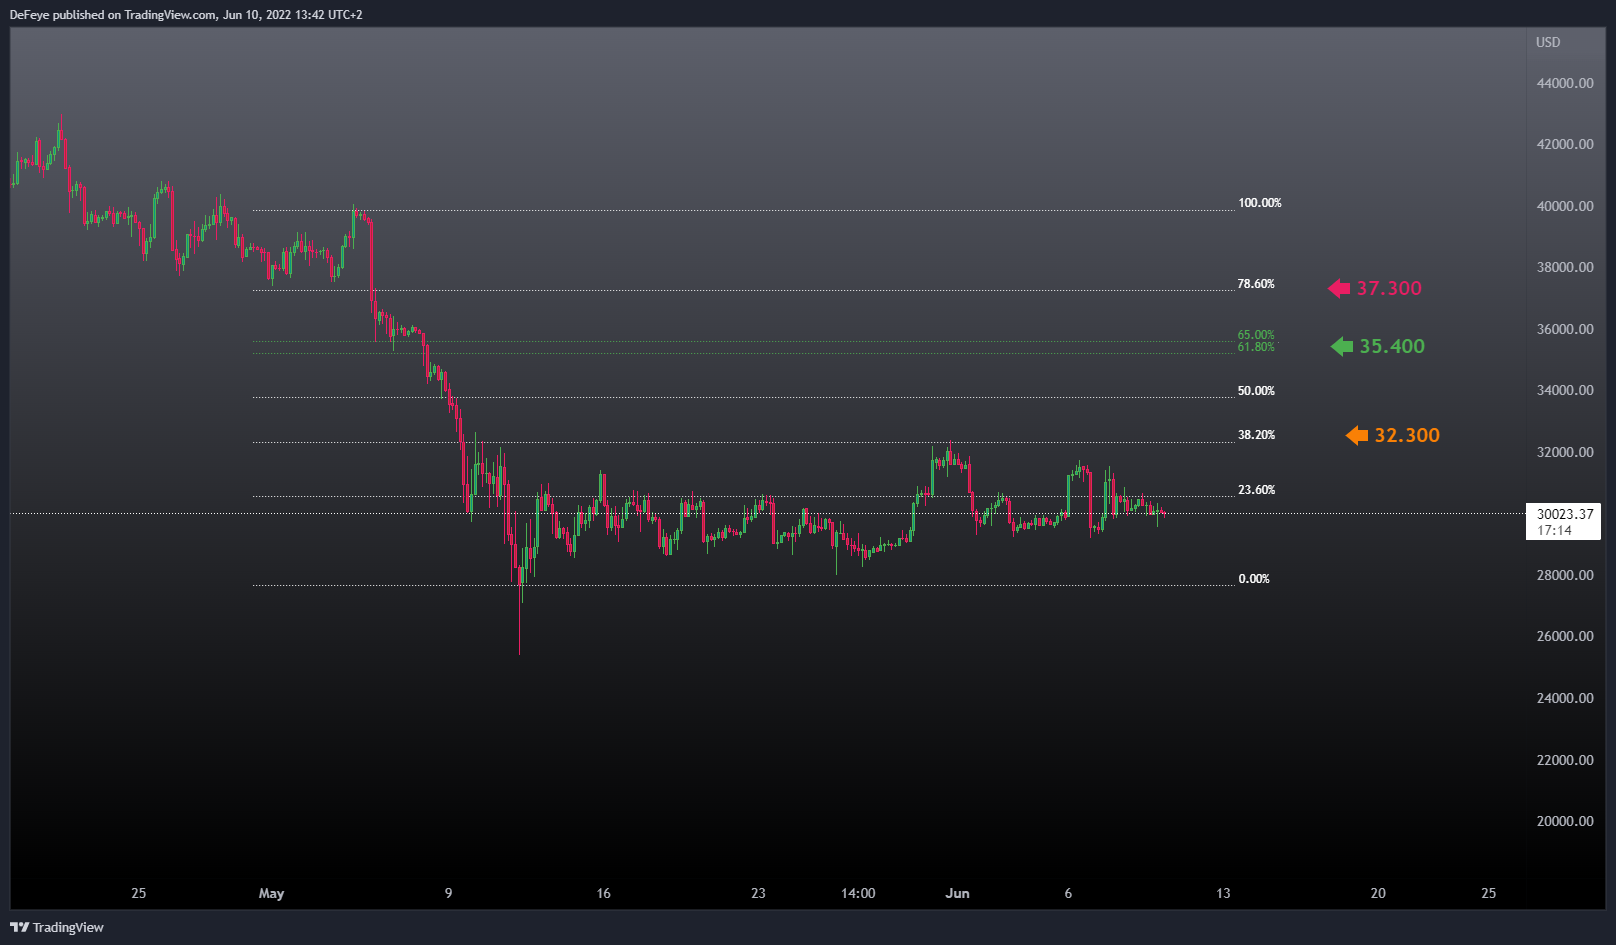Image resolution: width=1616 pixels, height=945 pixels.
Task: Click the 28000.00 price axis label
Action: click(x=1565, y=575)
